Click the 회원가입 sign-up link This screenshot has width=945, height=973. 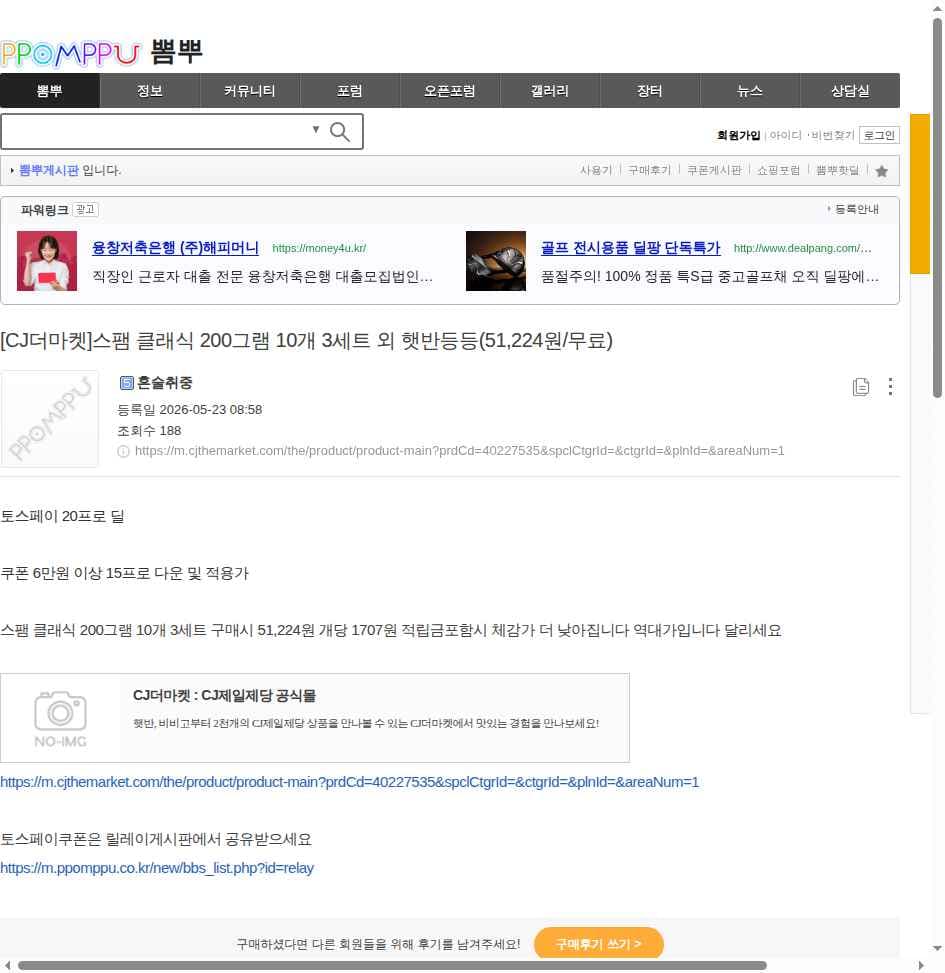(738, 135)
